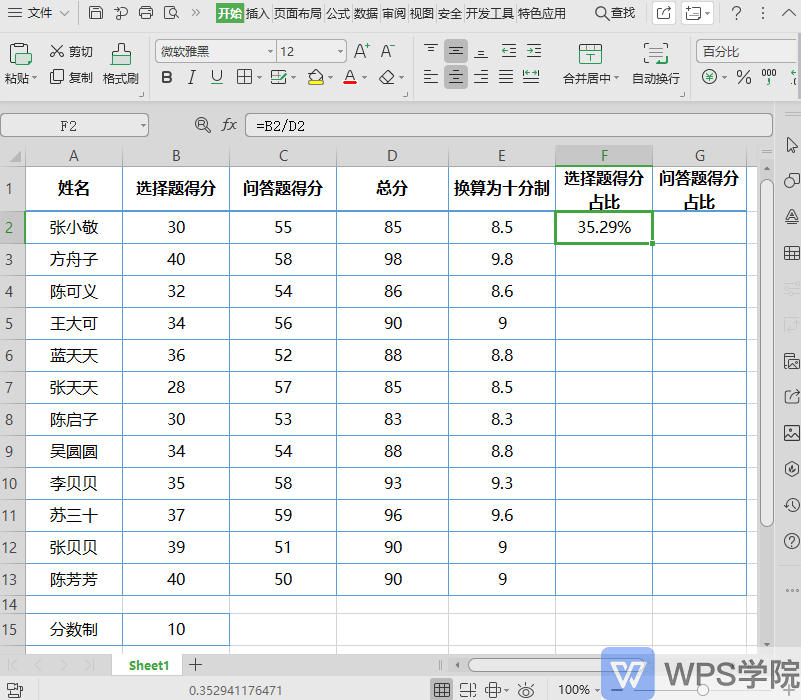Toggle bold formatting
The height and width of the screenshot is (700, 801).
pos(166,77)
